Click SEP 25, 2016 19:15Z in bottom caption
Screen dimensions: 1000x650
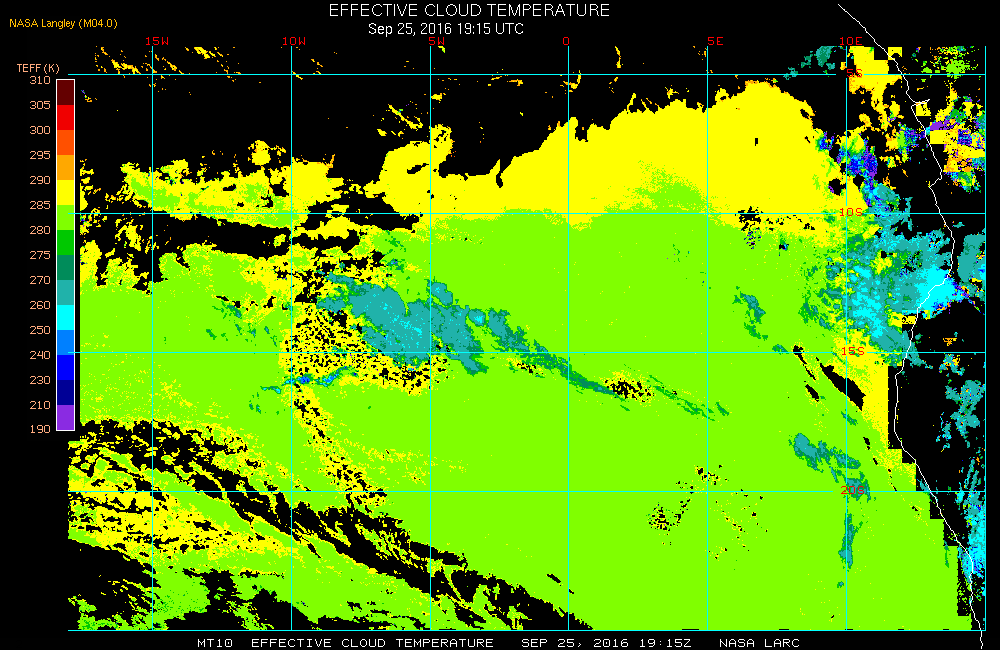606,643
